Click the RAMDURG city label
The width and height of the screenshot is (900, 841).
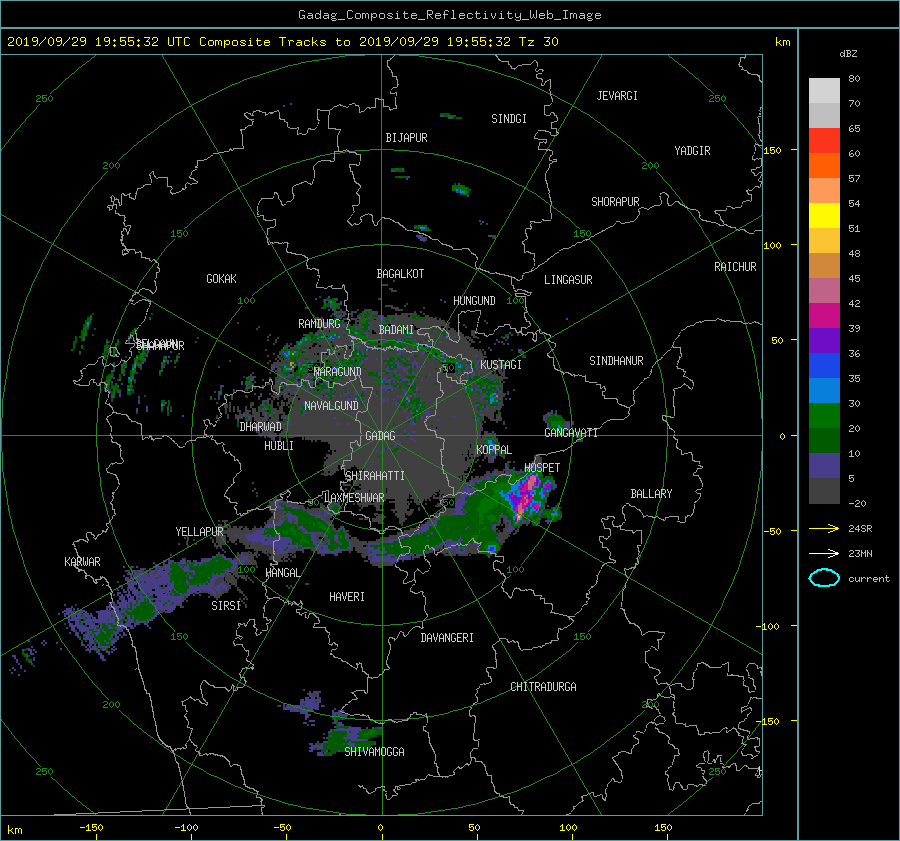pos(319,324)
